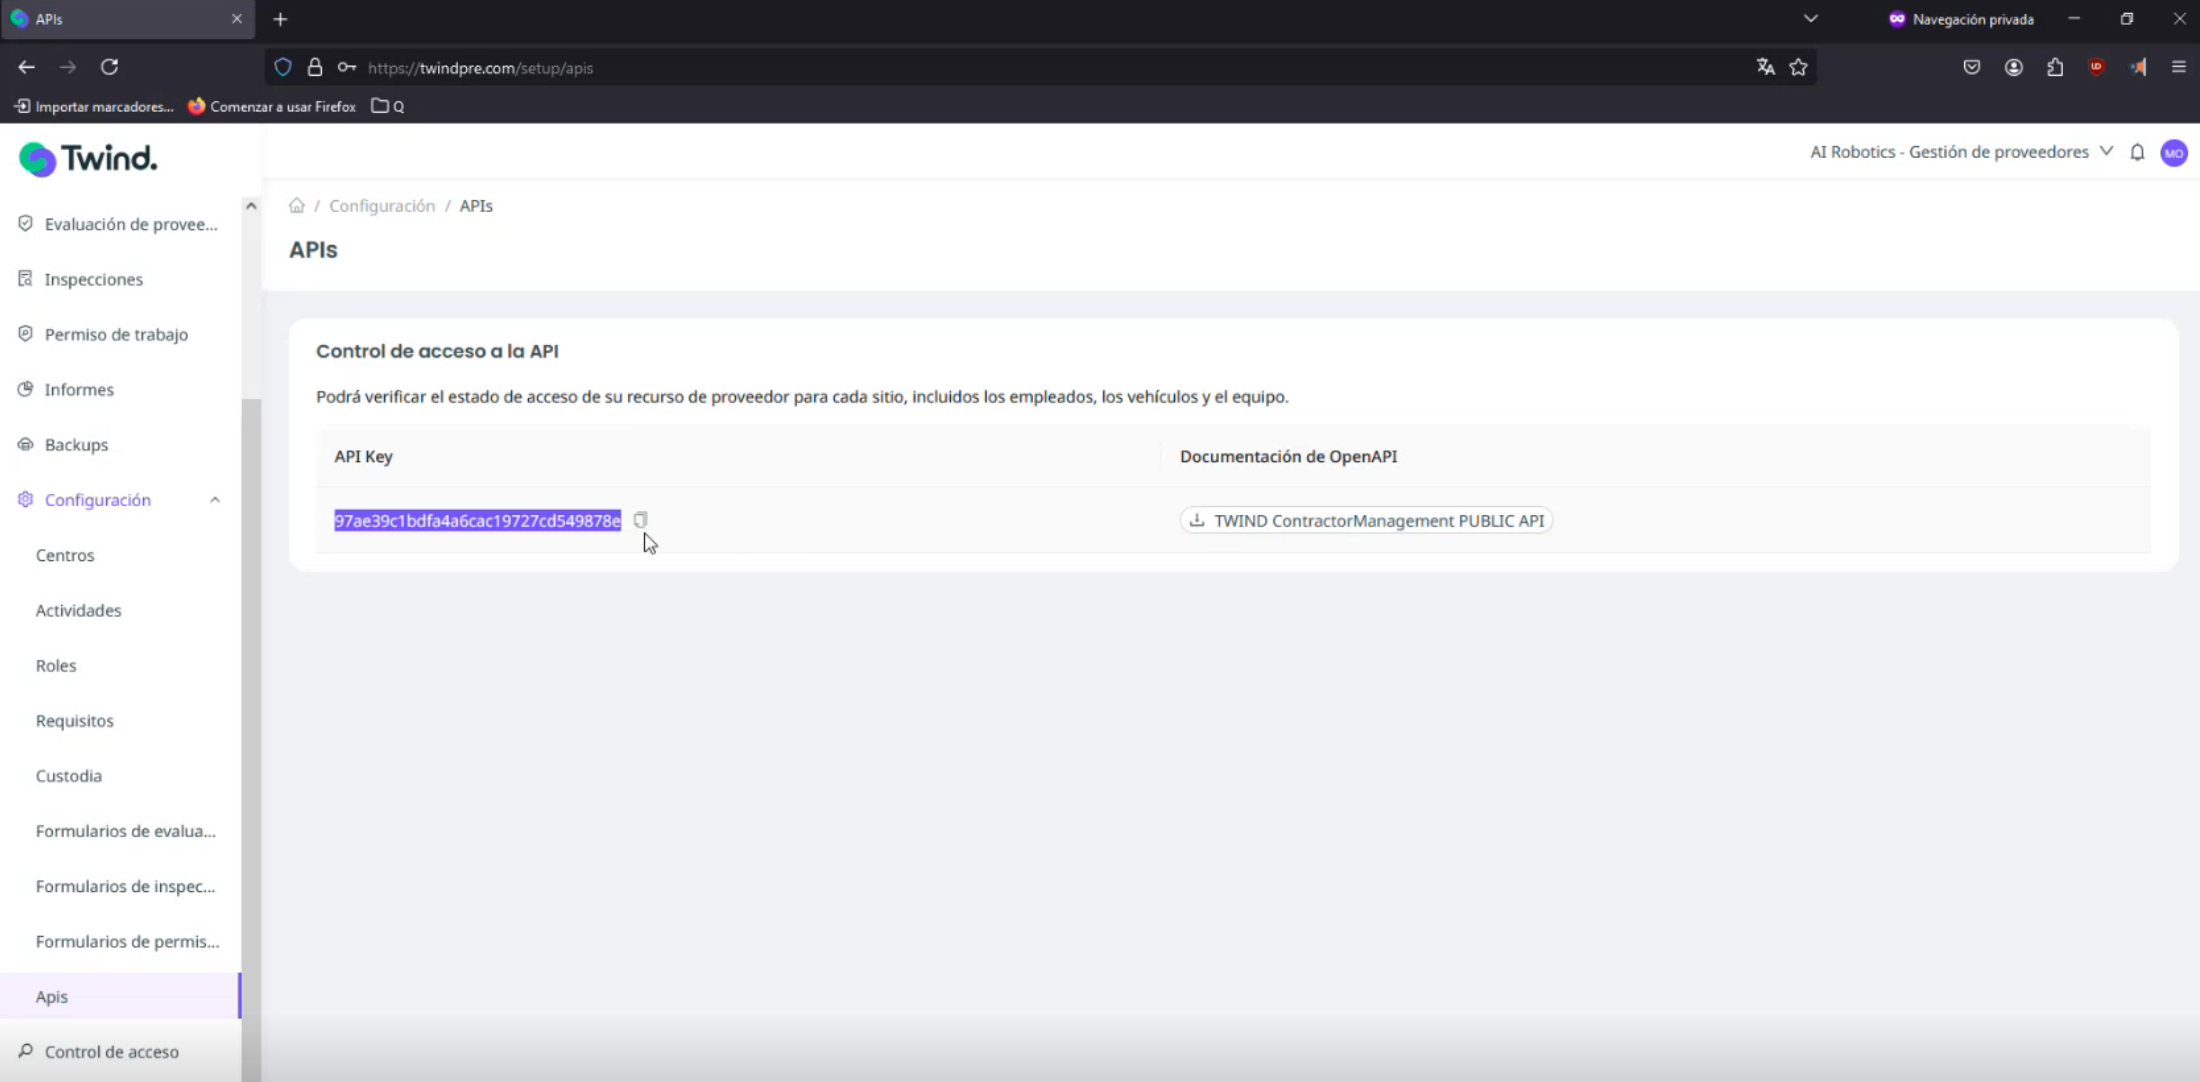The width and height of the screenshot is (2200, 1082).
Task: Download TWIND ContractorManagement PUBLIC API documentation
Action: pos(1366,521)
